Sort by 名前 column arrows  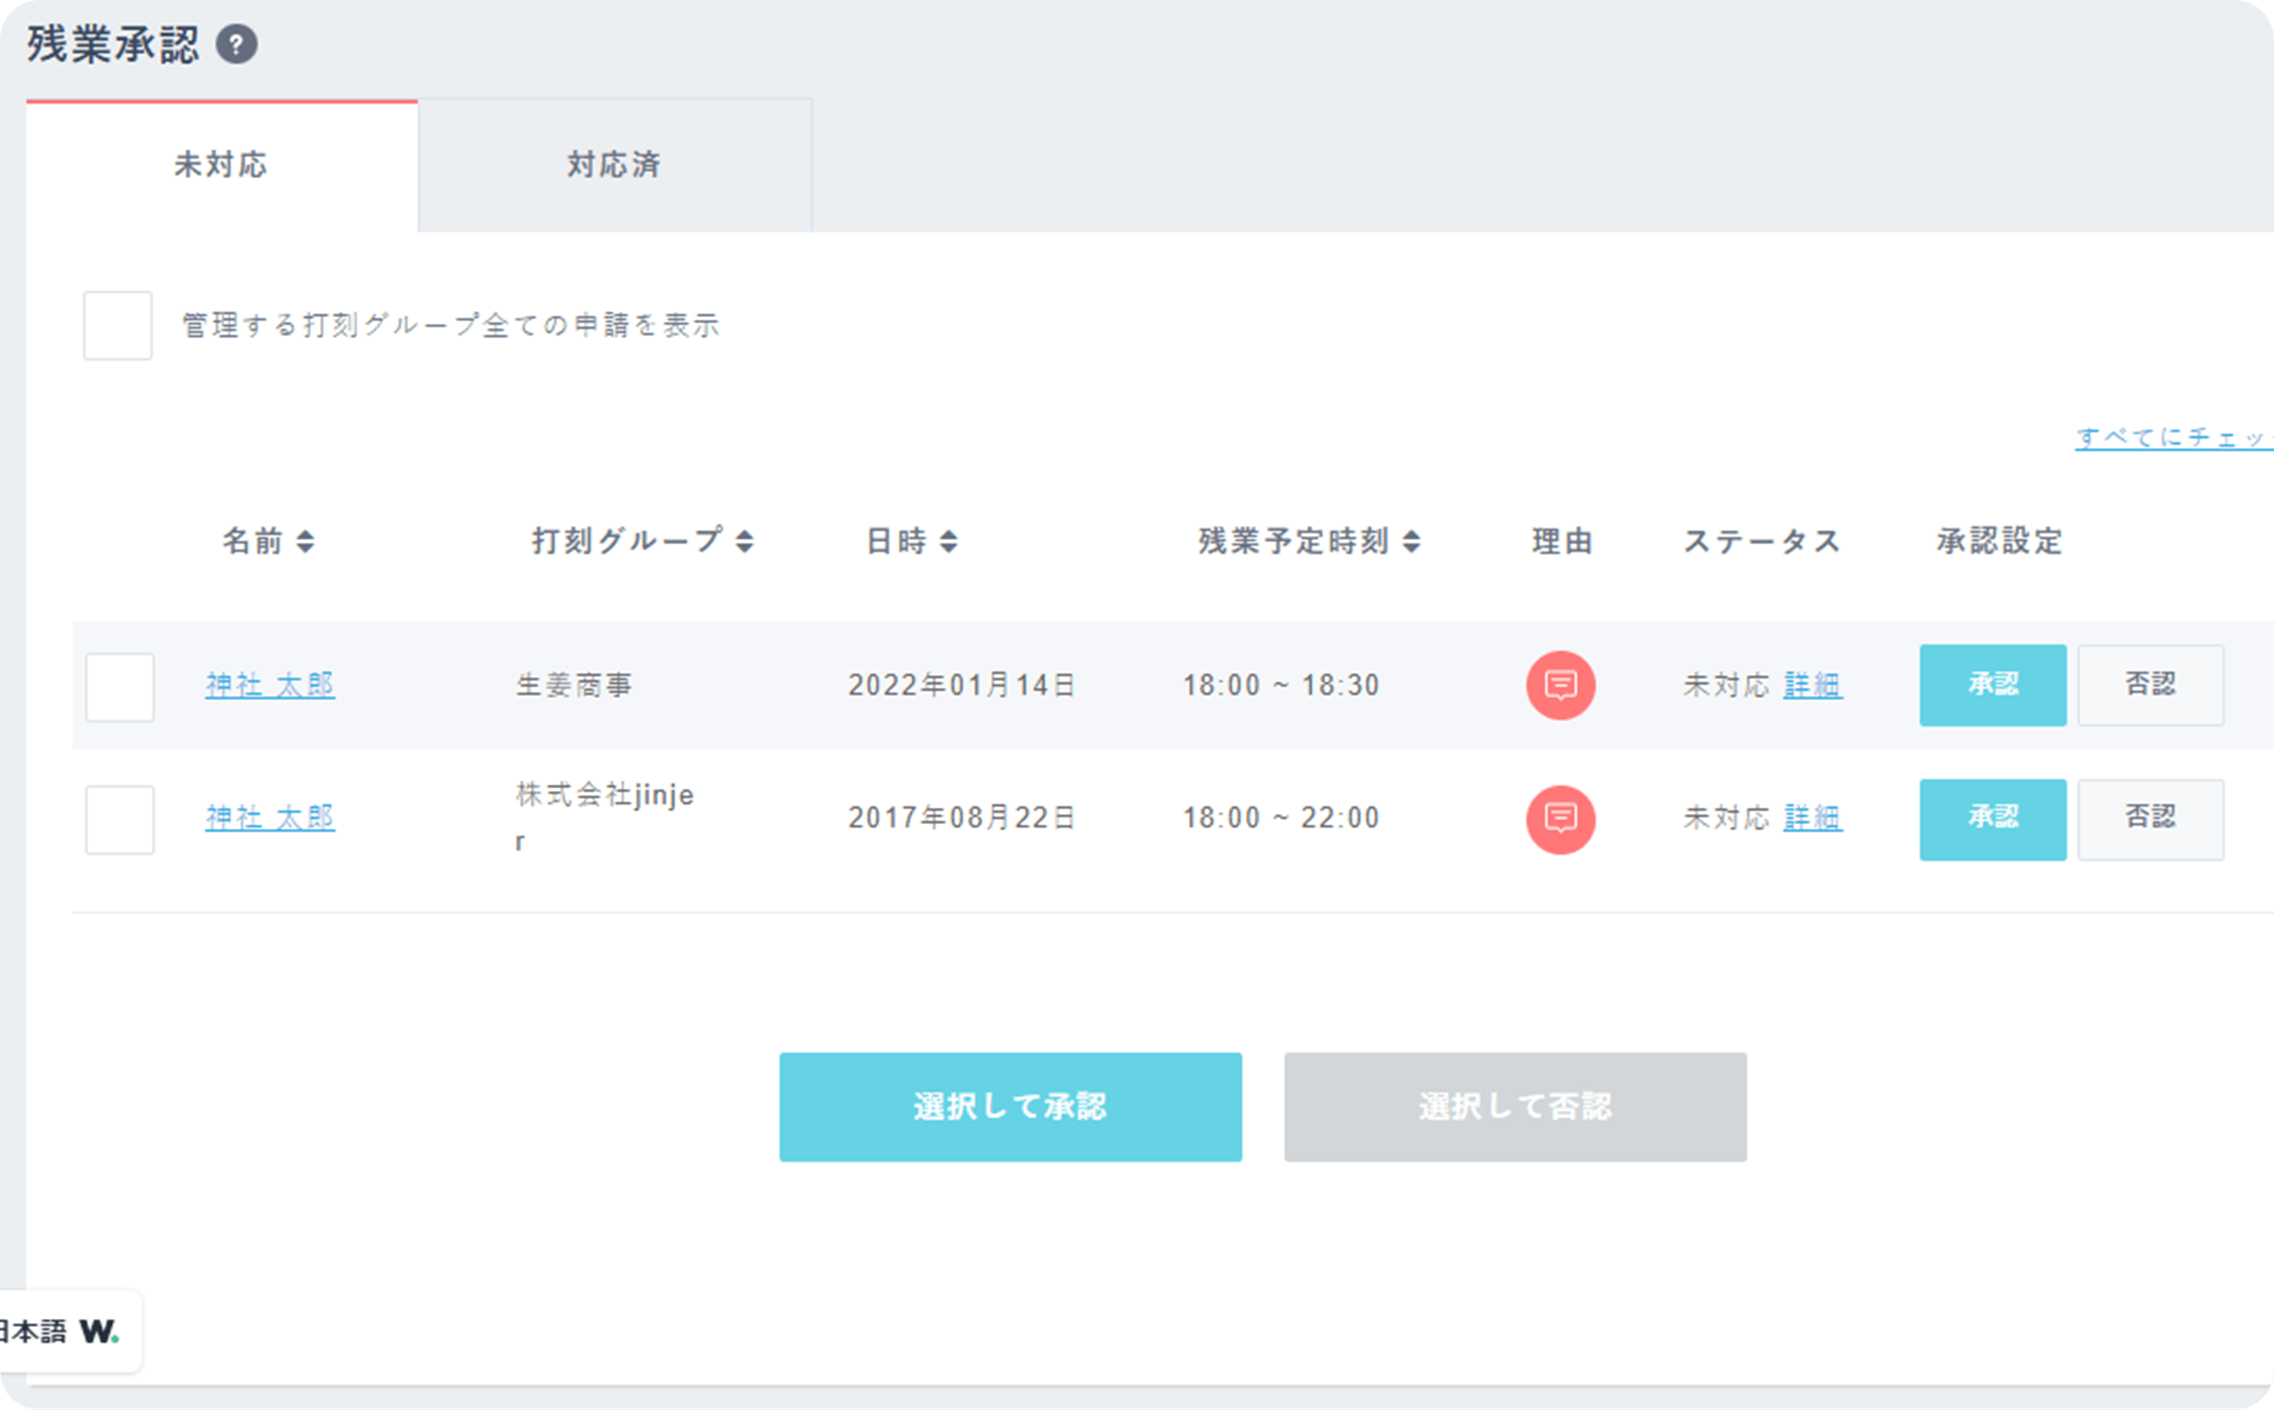point(305,542)
